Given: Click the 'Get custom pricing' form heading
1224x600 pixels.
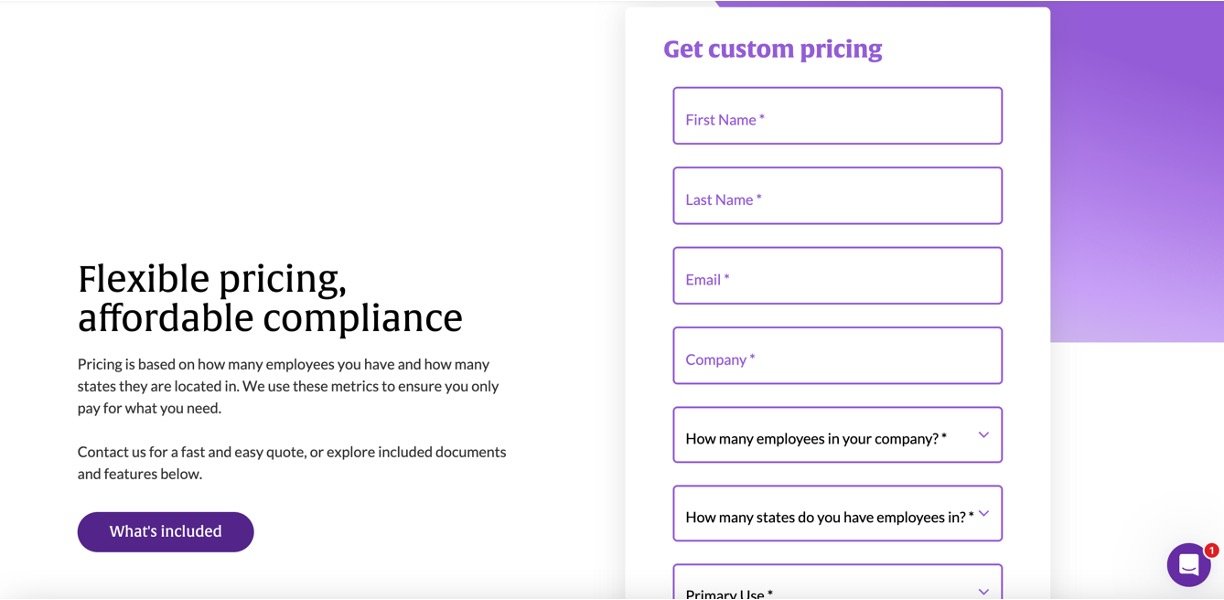Looking at the screenshot, I should pyautogui.click(x=772, y=49).
